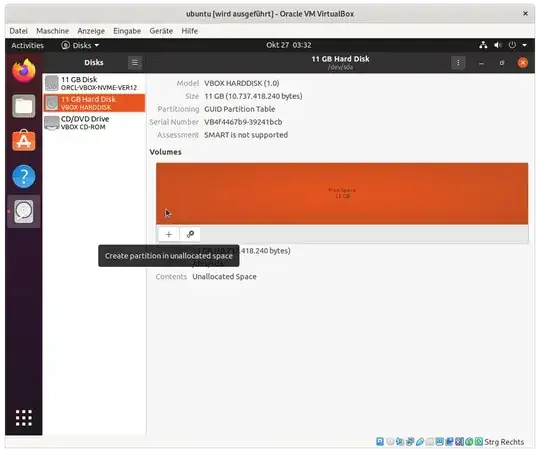Open the Disks app menu dropdown in top panel
Viewport: 540px width, 453px height.
coord(80,45)
